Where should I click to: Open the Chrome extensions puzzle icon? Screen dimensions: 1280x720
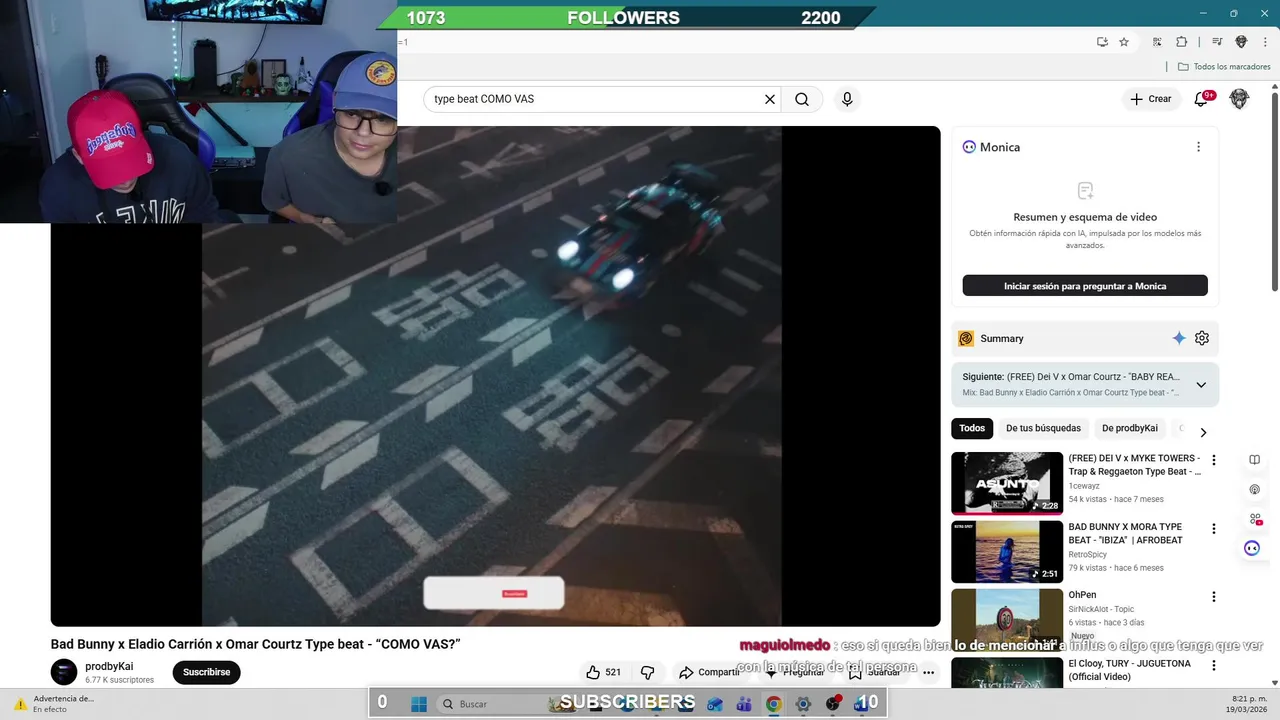[x=1181, y=42]
